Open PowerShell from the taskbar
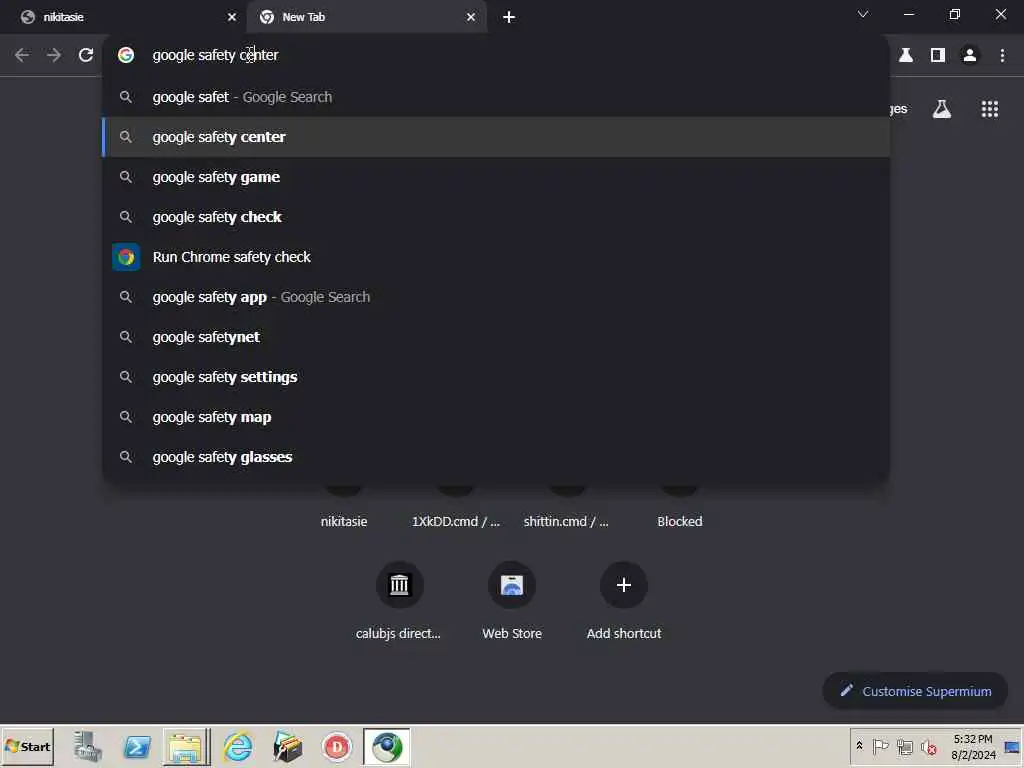The image size is (1024, 768). [136, 746]
